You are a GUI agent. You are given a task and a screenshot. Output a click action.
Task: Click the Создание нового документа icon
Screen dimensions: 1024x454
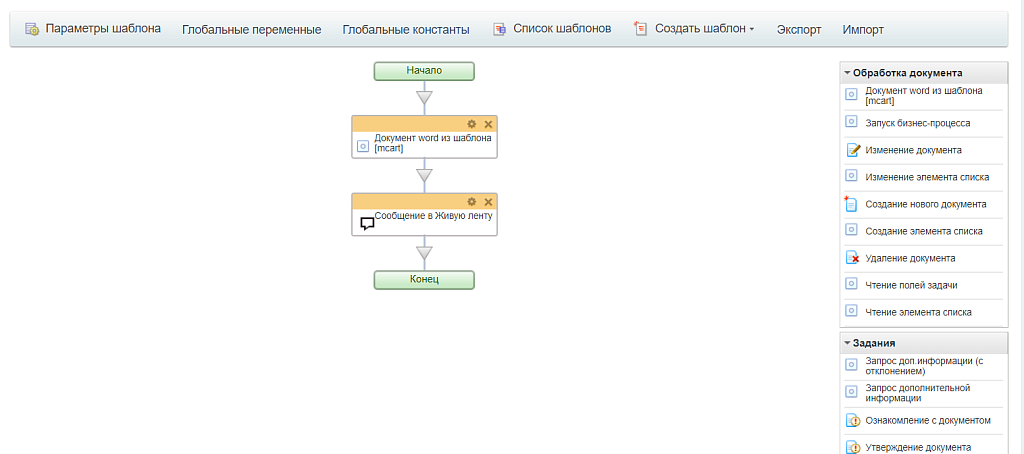point(852,204)
